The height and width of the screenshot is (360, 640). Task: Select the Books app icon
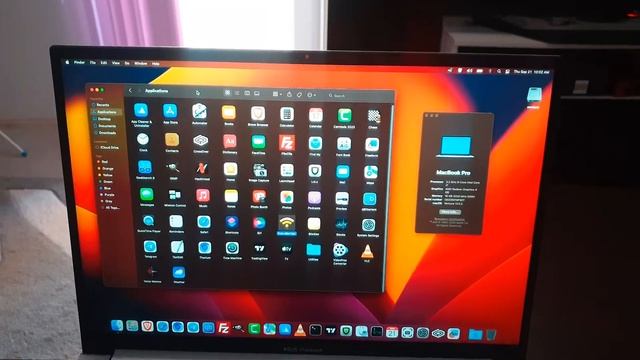tap(229, 112)
